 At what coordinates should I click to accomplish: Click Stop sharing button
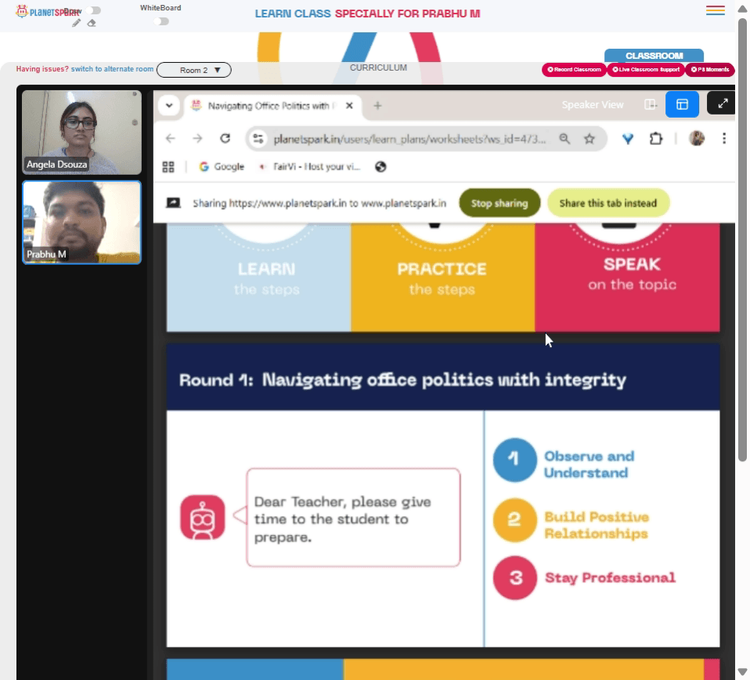coord(499,203)
